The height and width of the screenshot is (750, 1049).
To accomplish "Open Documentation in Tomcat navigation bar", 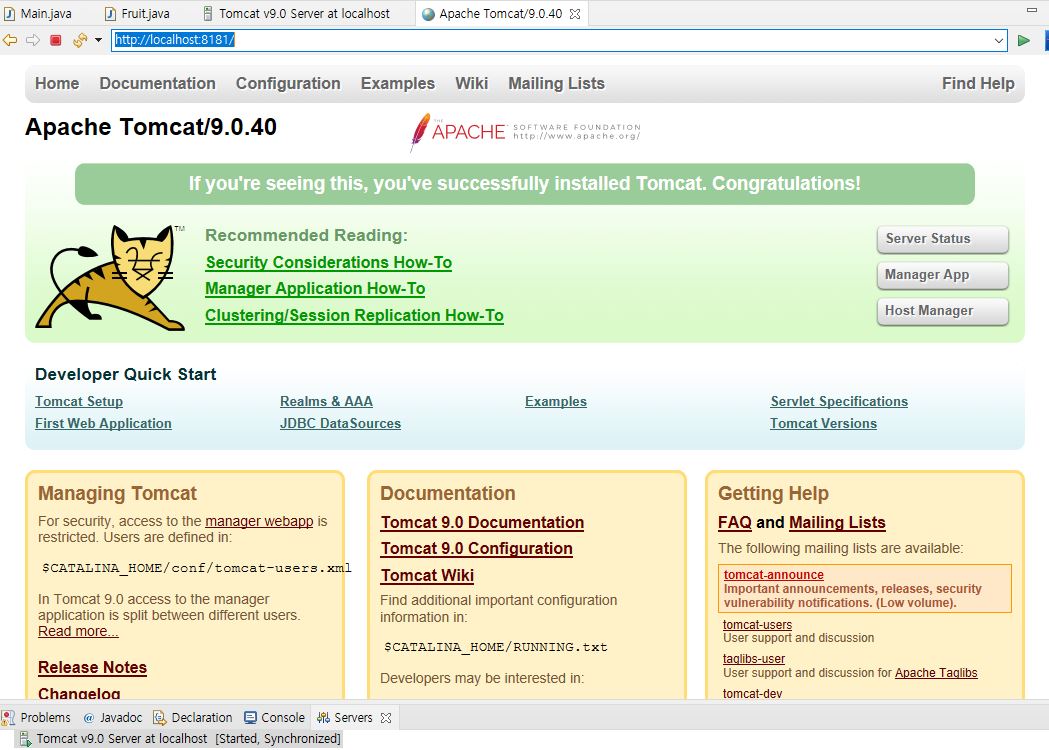I will (x=157, y=84).
